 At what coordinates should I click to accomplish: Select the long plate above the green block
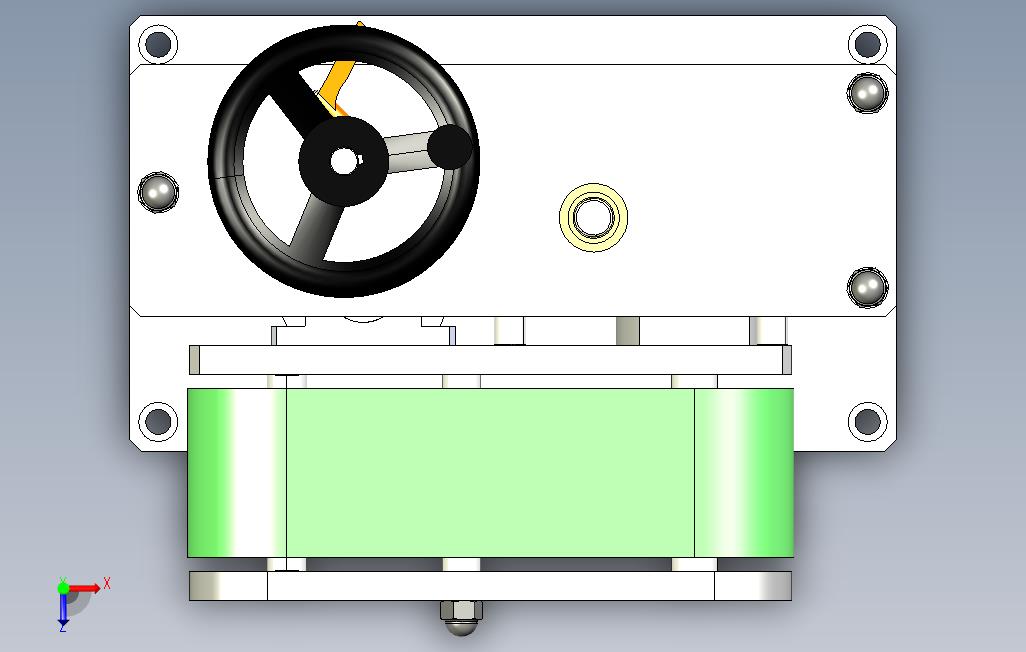(x=490, y=360)
